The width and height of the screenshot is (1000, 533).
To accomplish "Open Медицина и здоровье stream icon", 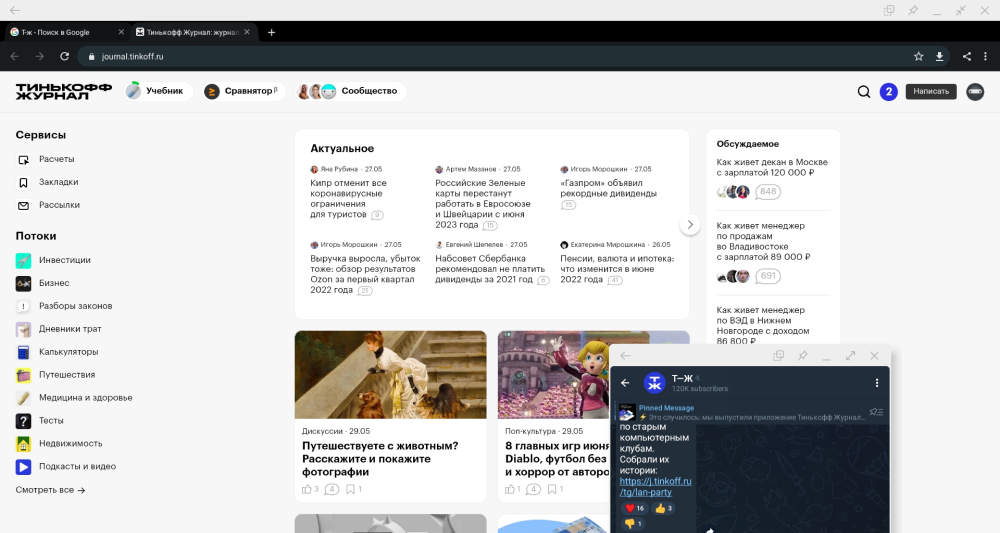I will [x=24, y=398].
